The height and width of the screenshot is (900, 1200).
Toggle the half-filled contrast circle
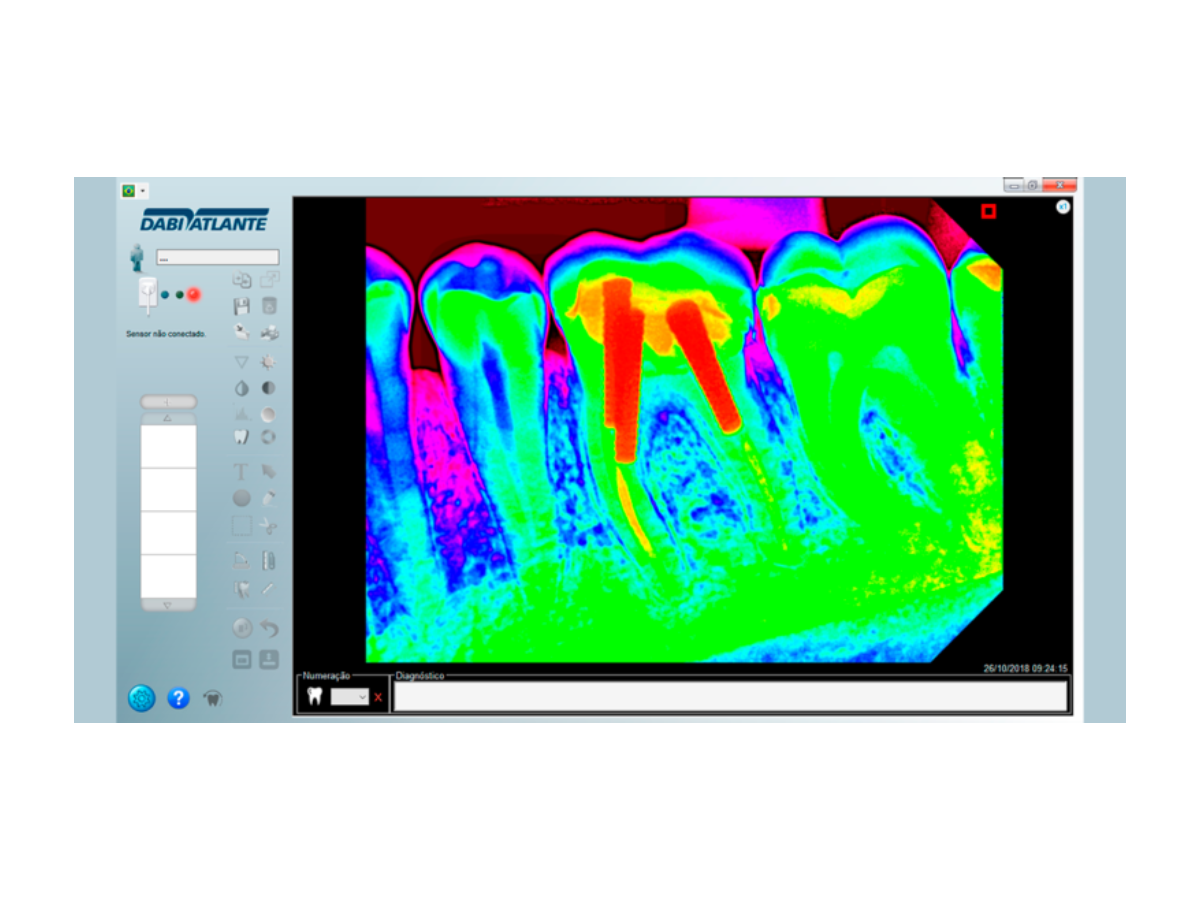tap(269, 387)
